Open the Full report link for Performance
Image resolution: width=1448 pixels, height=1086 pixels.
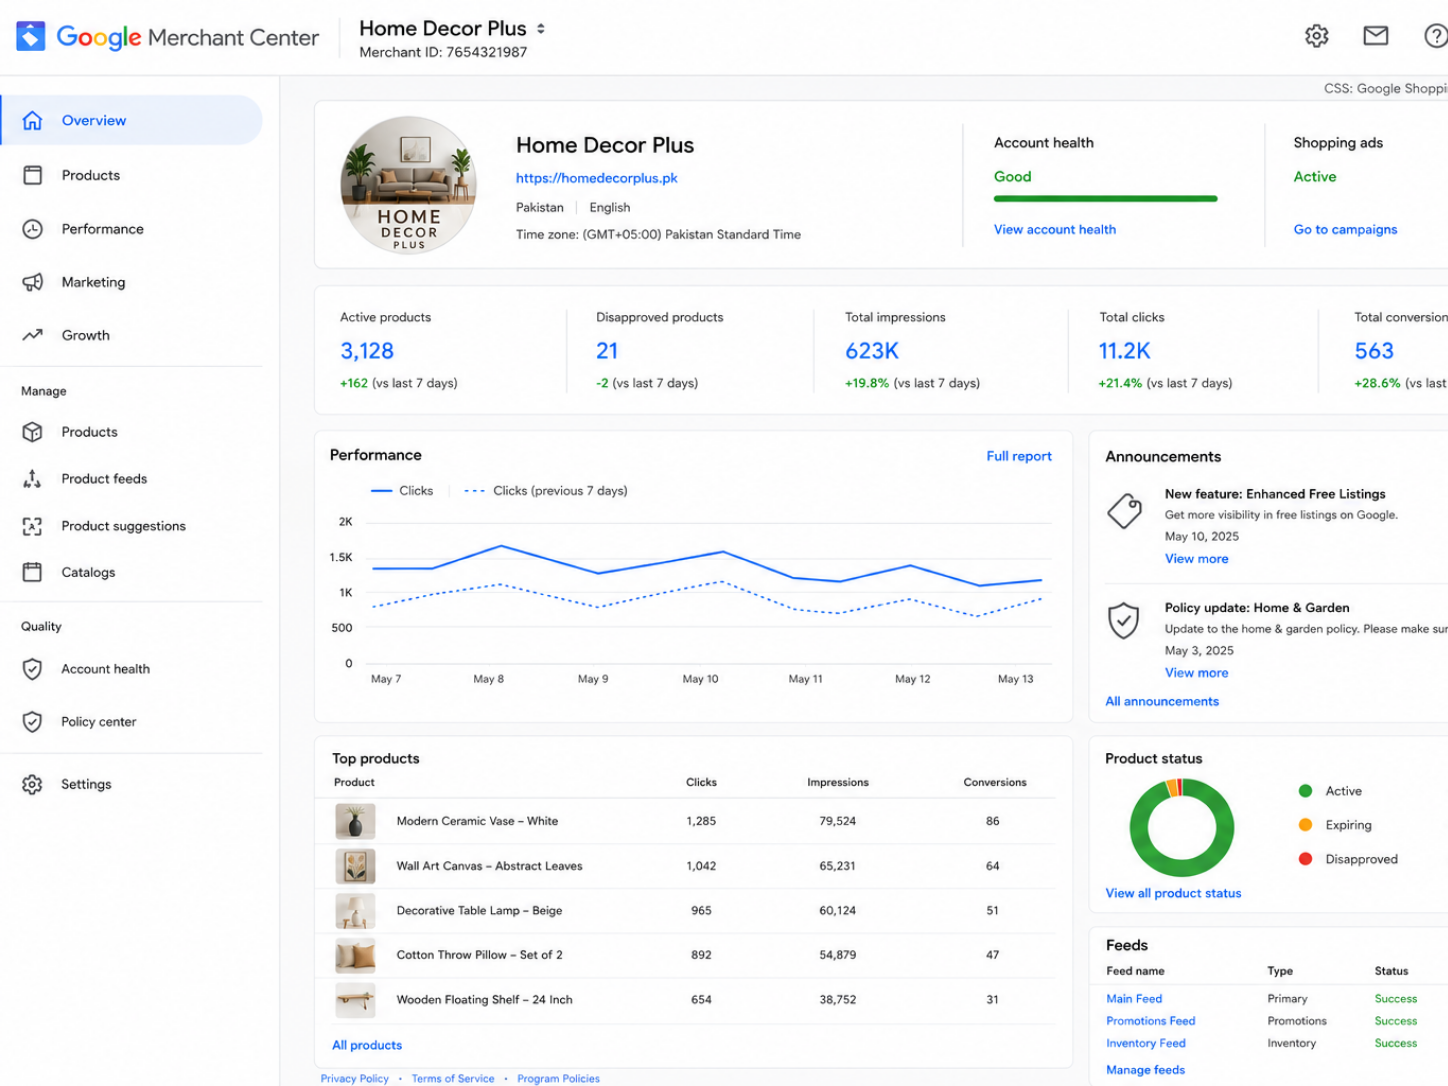(1019, 456)
